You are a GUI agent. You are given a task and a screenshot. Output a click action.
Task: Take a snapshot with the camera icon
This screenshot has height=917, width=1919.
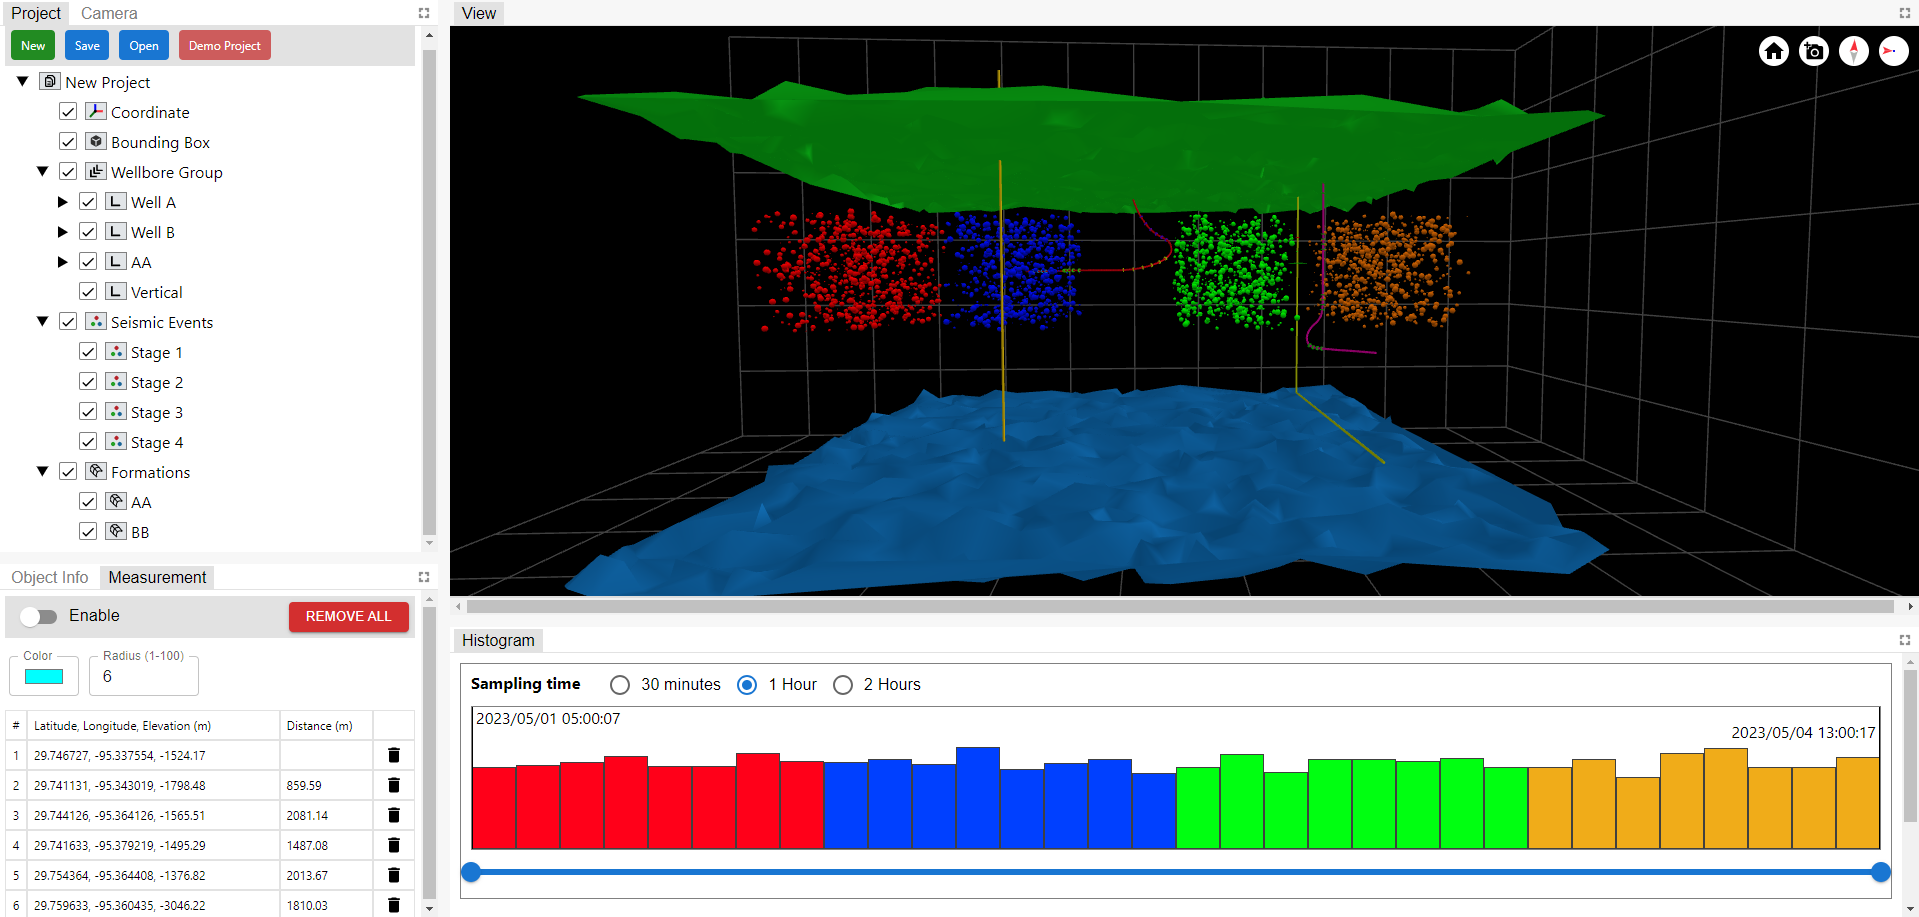1813,51
